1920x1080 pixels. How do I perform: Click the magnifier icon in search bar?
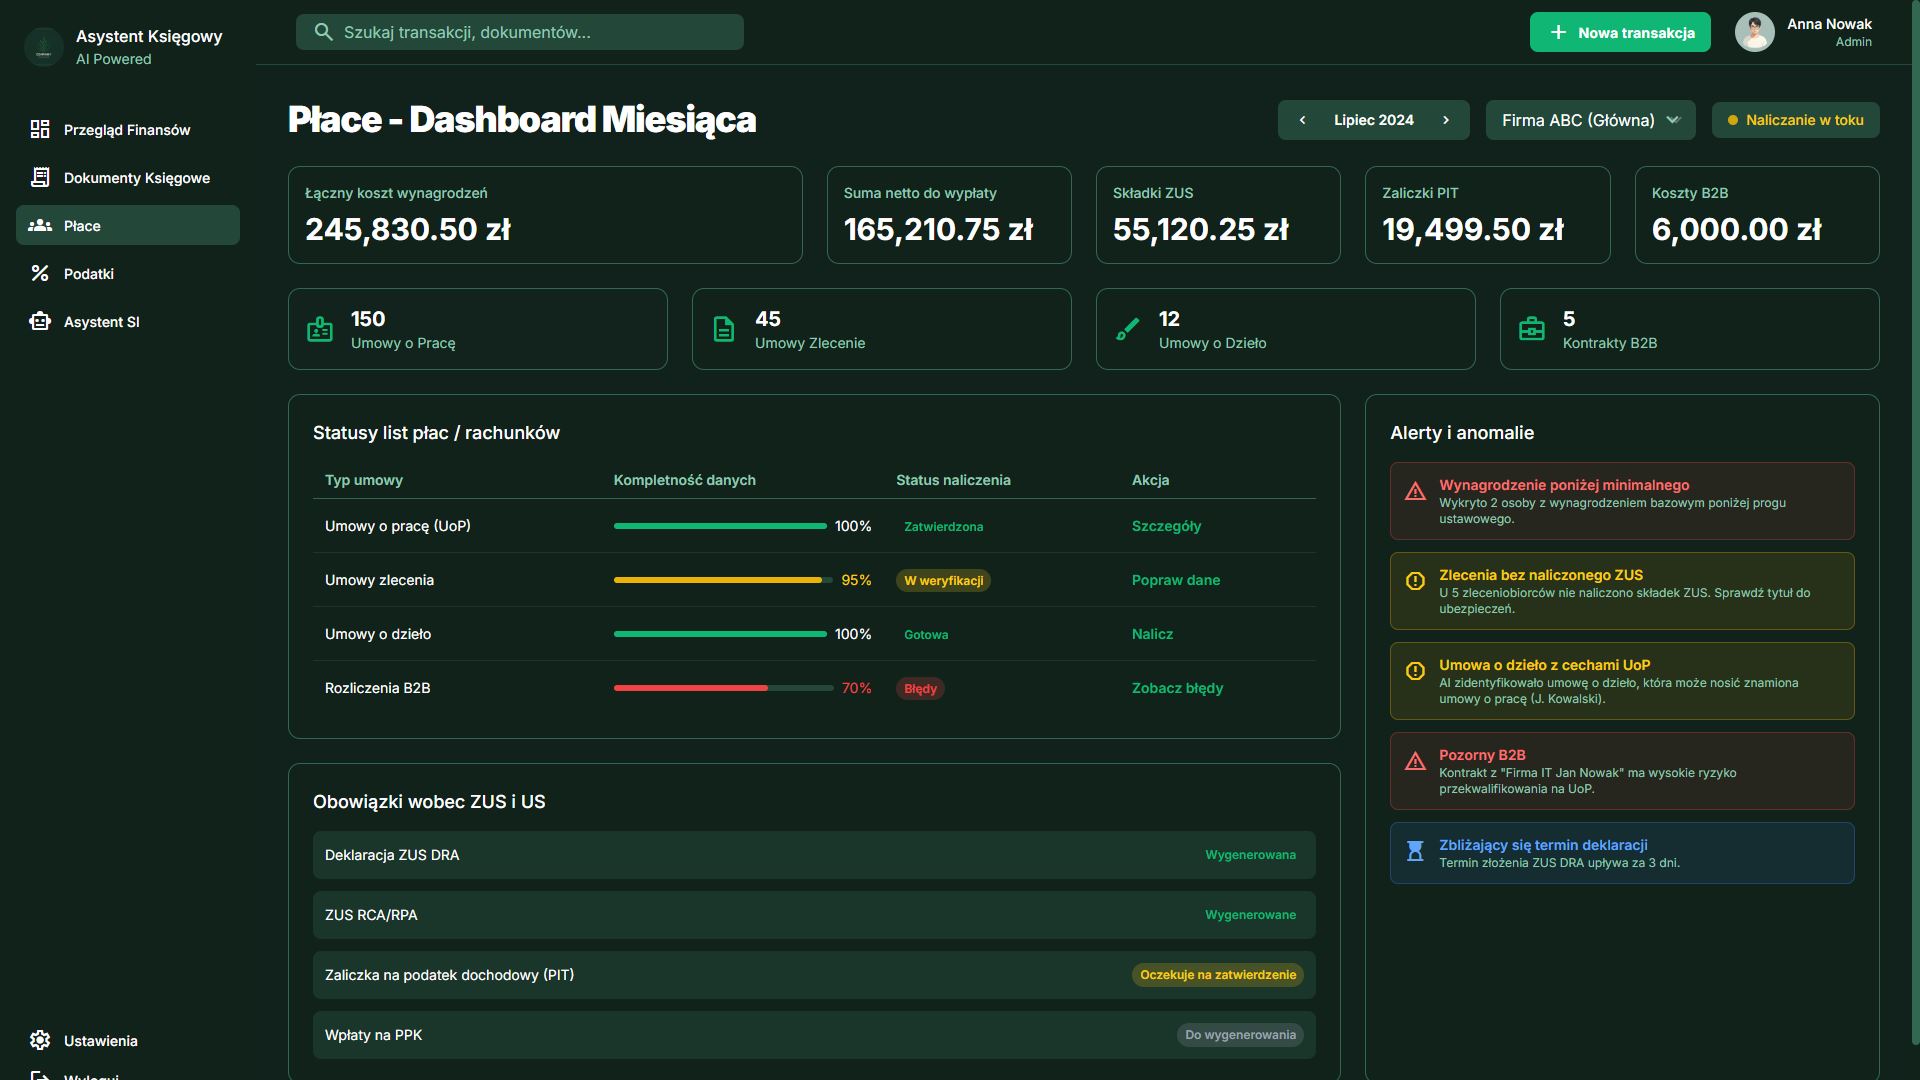point(323,32)
